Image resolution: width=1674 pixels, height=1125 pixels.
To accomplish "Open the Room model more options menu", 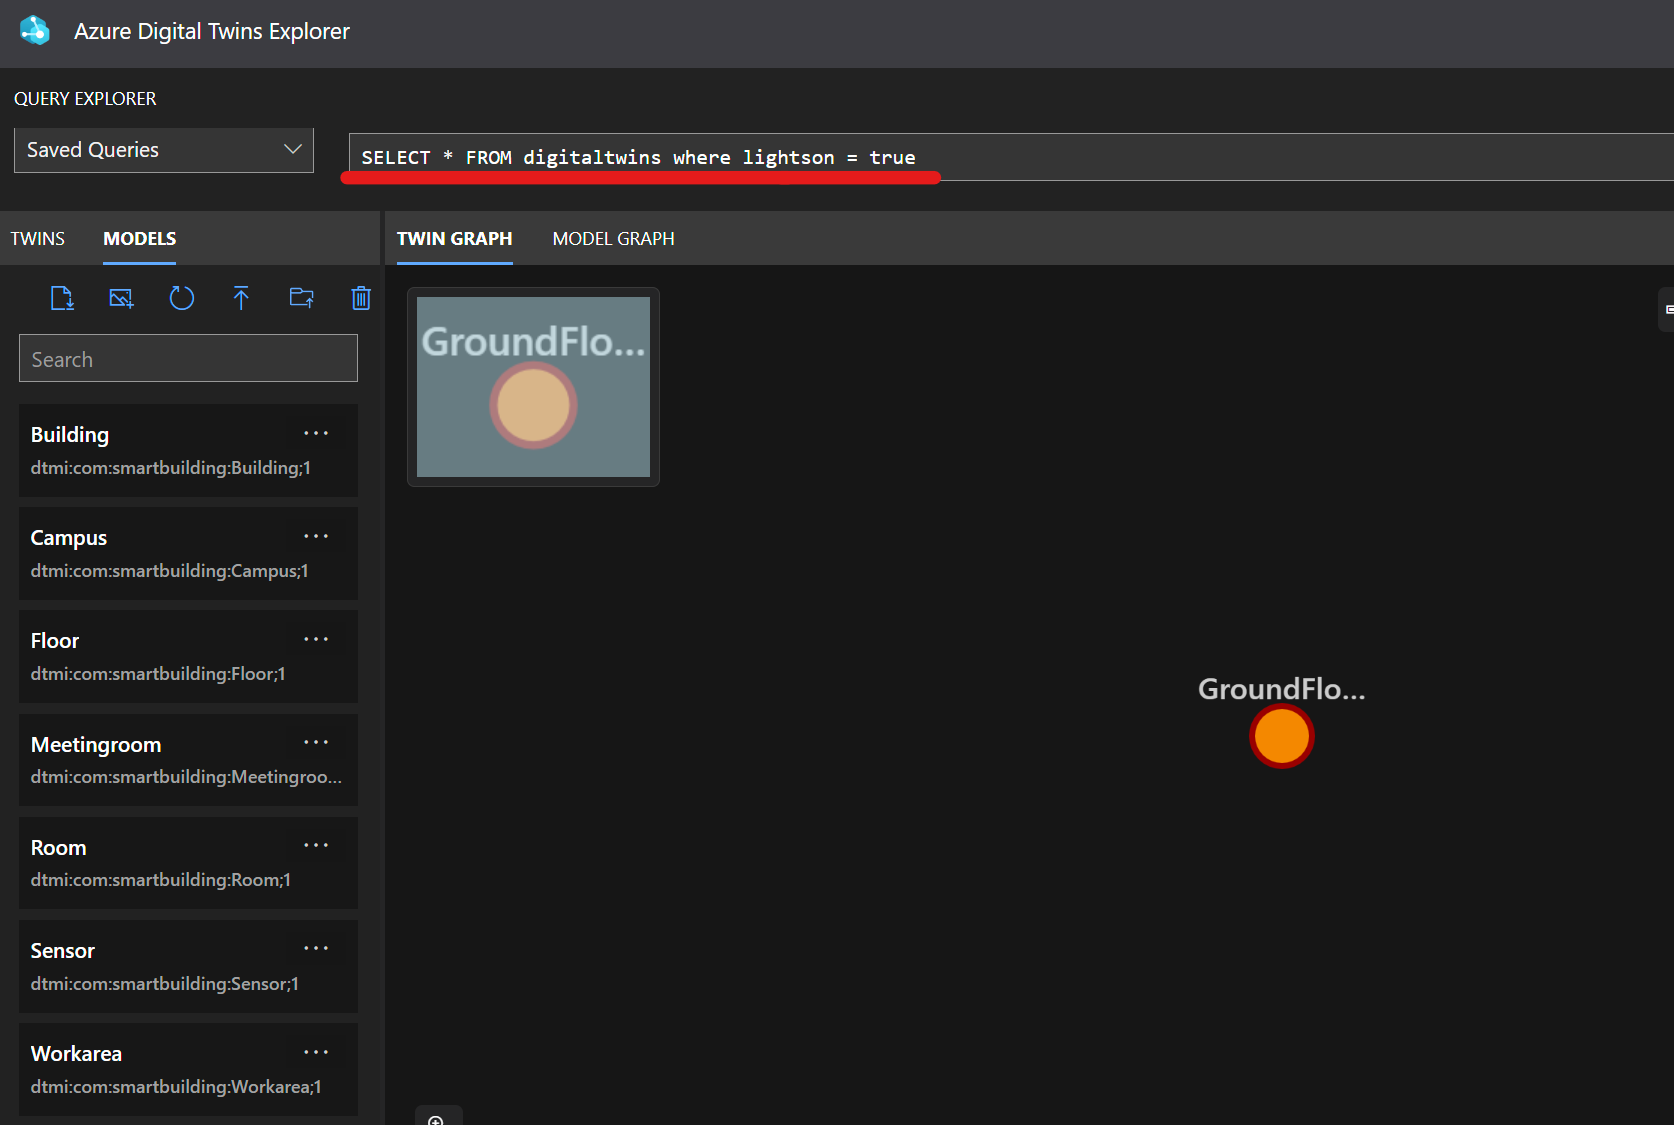I will (x=316, y=845).
